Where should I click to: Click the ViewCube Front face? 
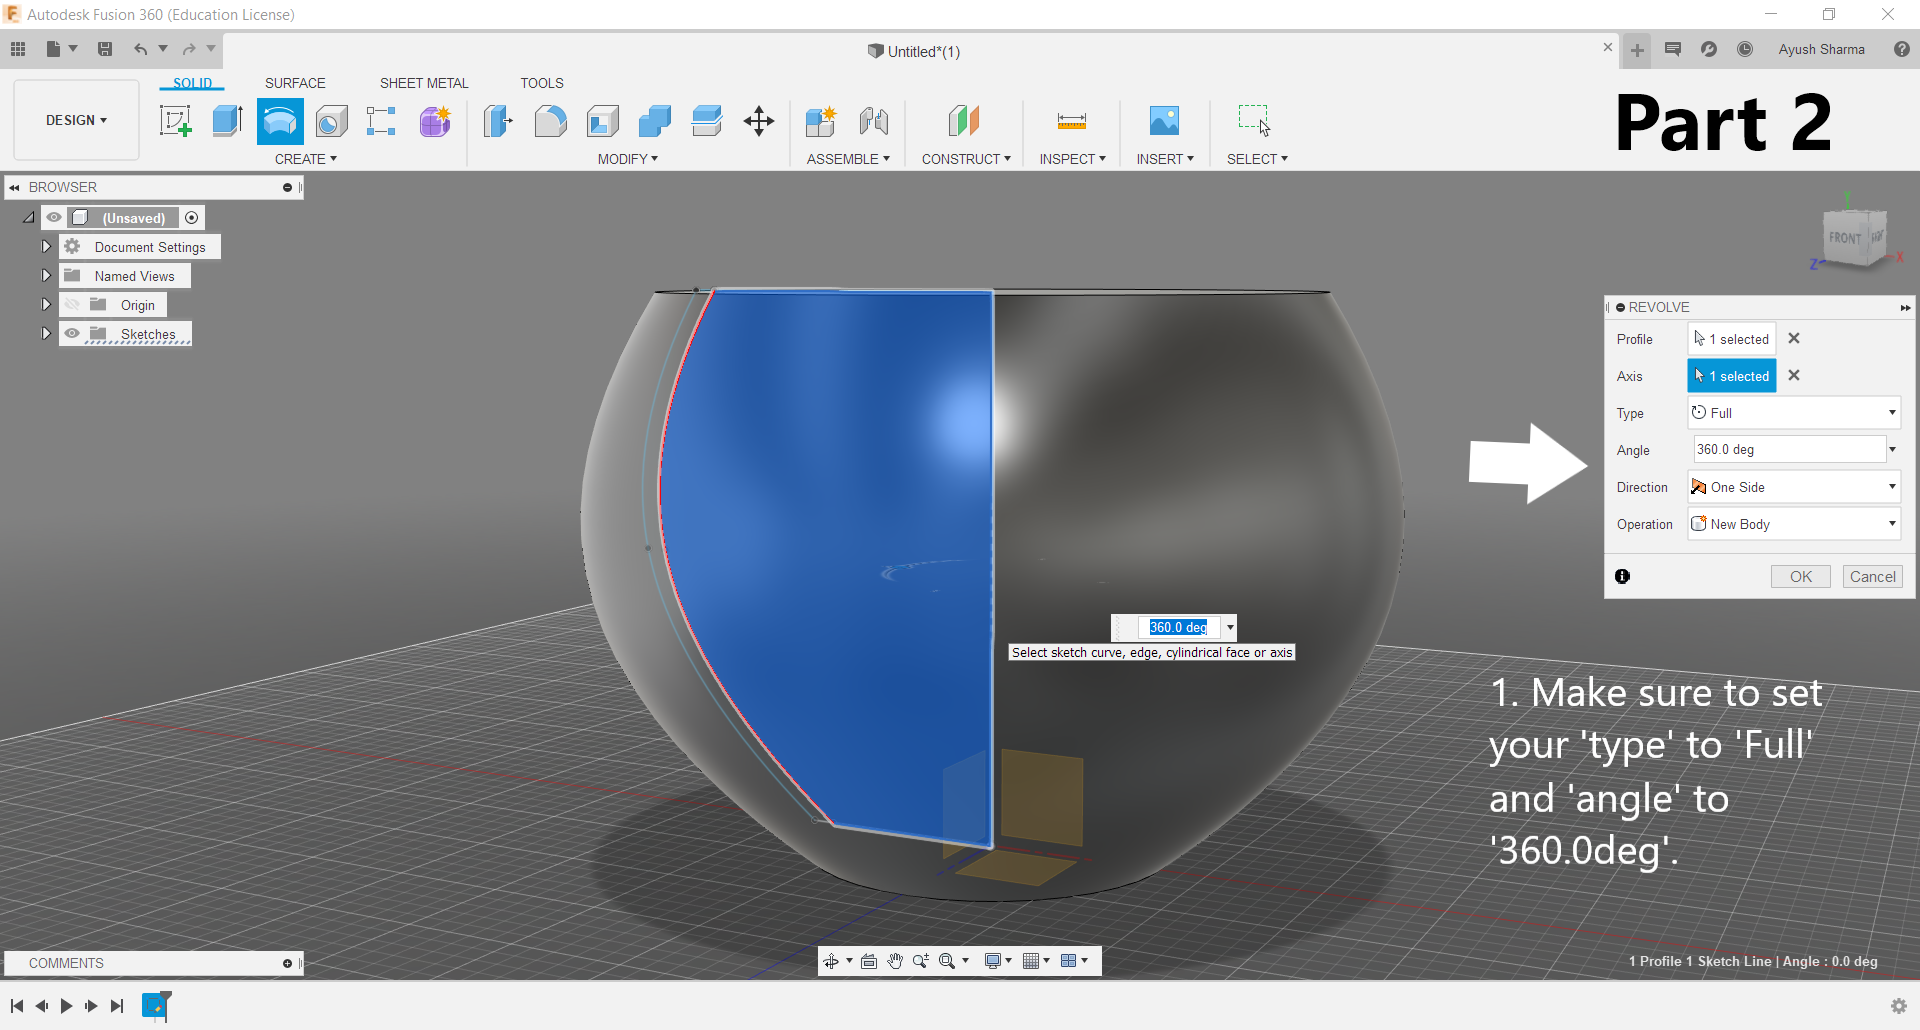coord(1845,238)
